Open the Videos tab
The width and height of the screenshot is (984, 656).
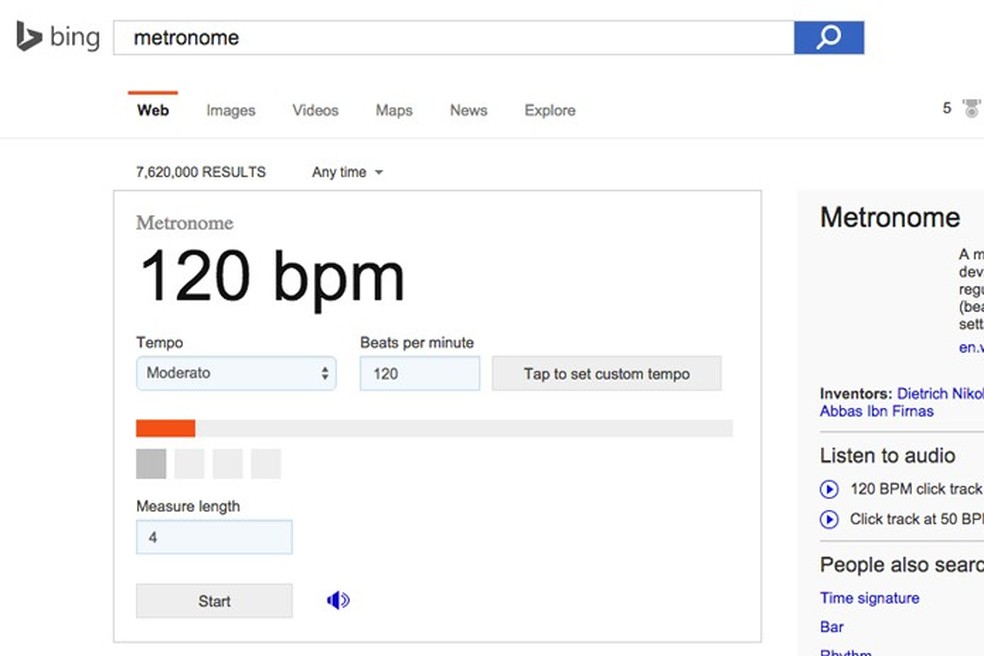(x=315, y=111)
